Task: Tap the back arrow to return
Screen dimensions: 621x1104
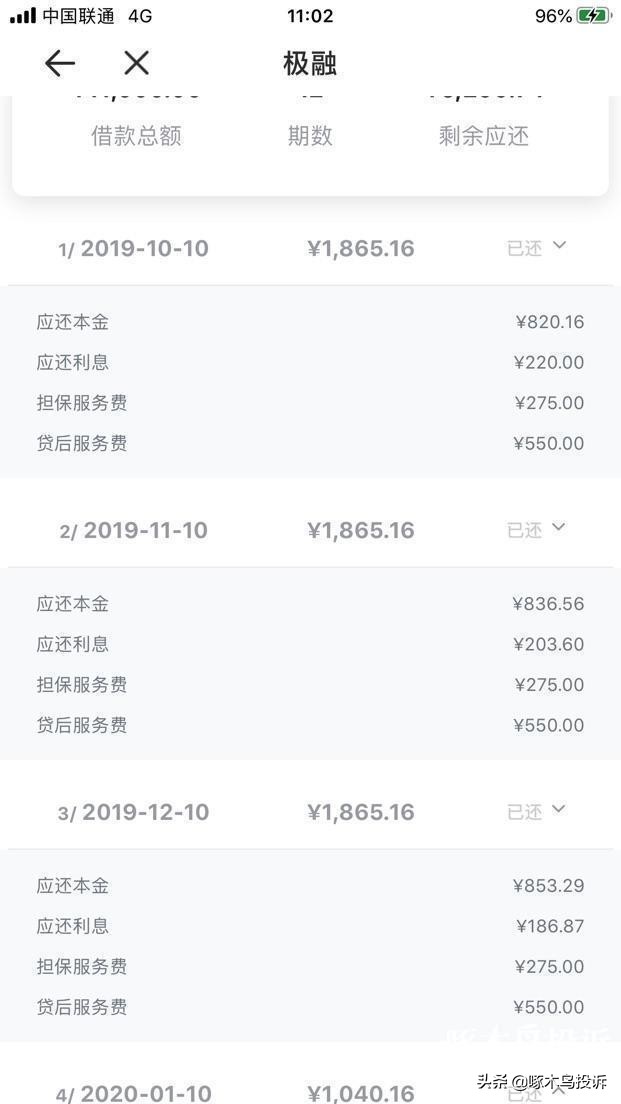Action: pyautogui.click(x=60, y=63)
